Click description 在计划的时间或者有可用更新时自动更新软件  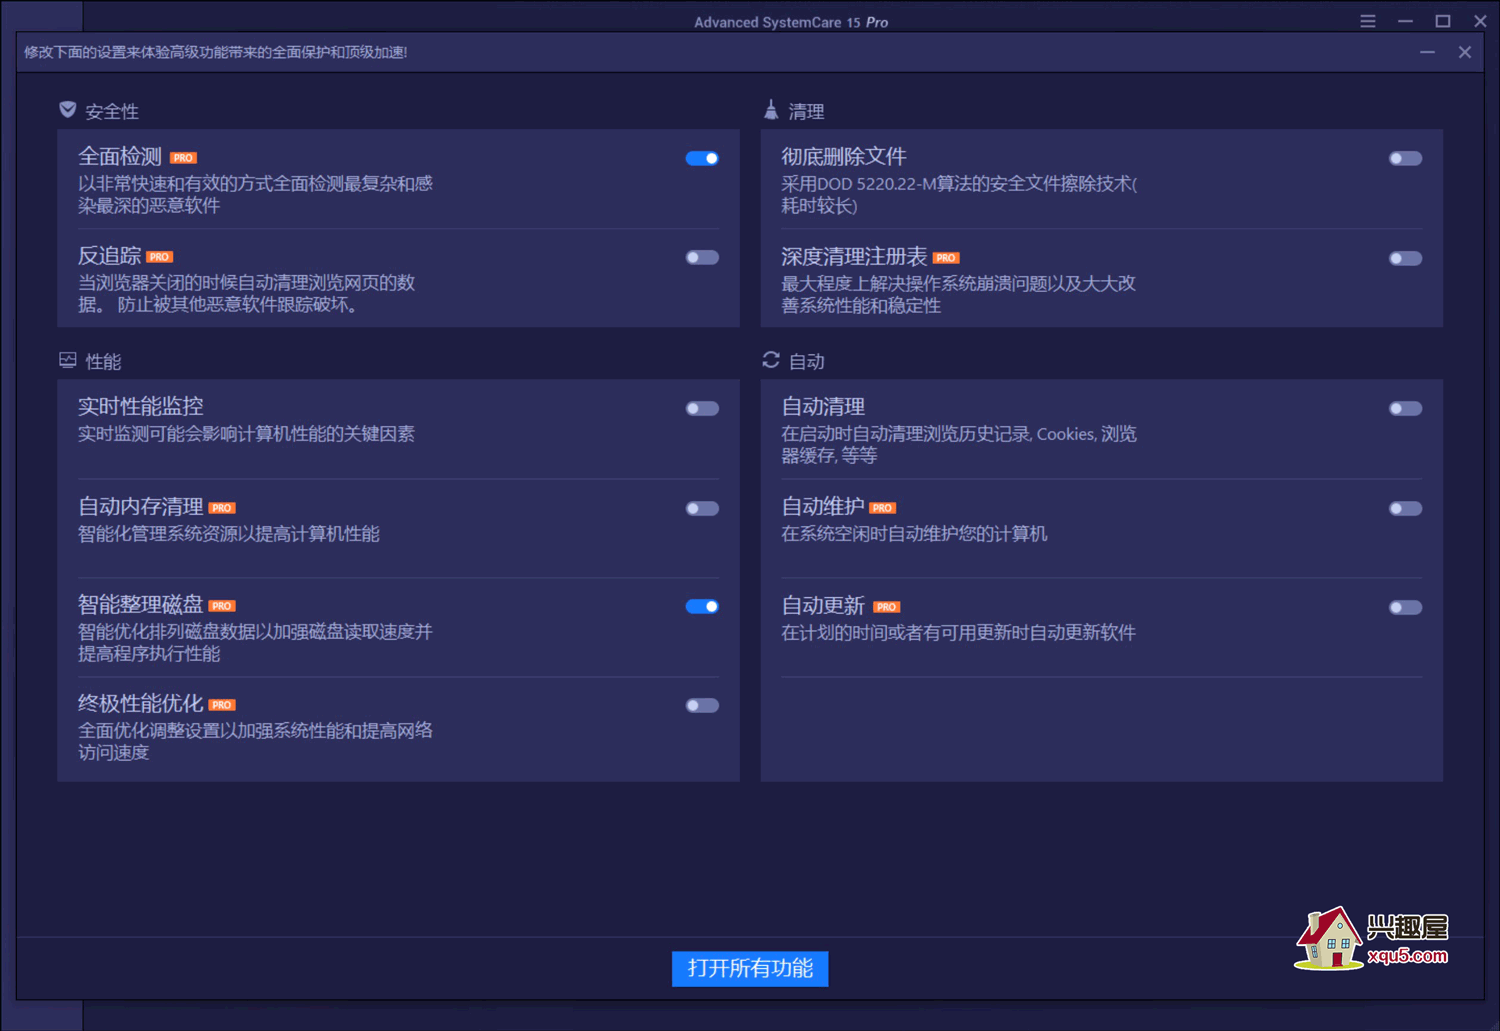click(x=958, y=633)
